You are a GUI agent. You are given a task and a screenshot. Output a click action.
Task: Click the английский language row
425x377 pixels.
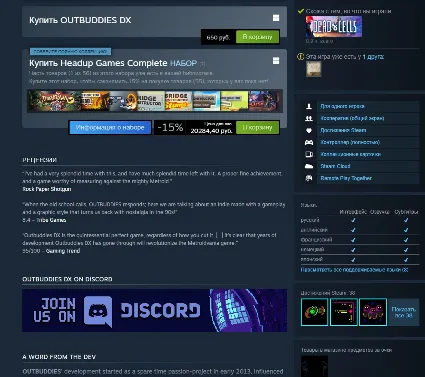point(360,230)
